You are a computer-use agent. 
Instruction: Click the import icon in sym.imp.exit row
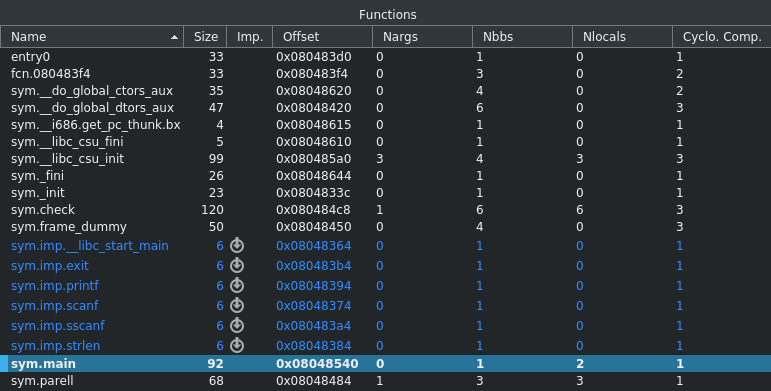237,265
